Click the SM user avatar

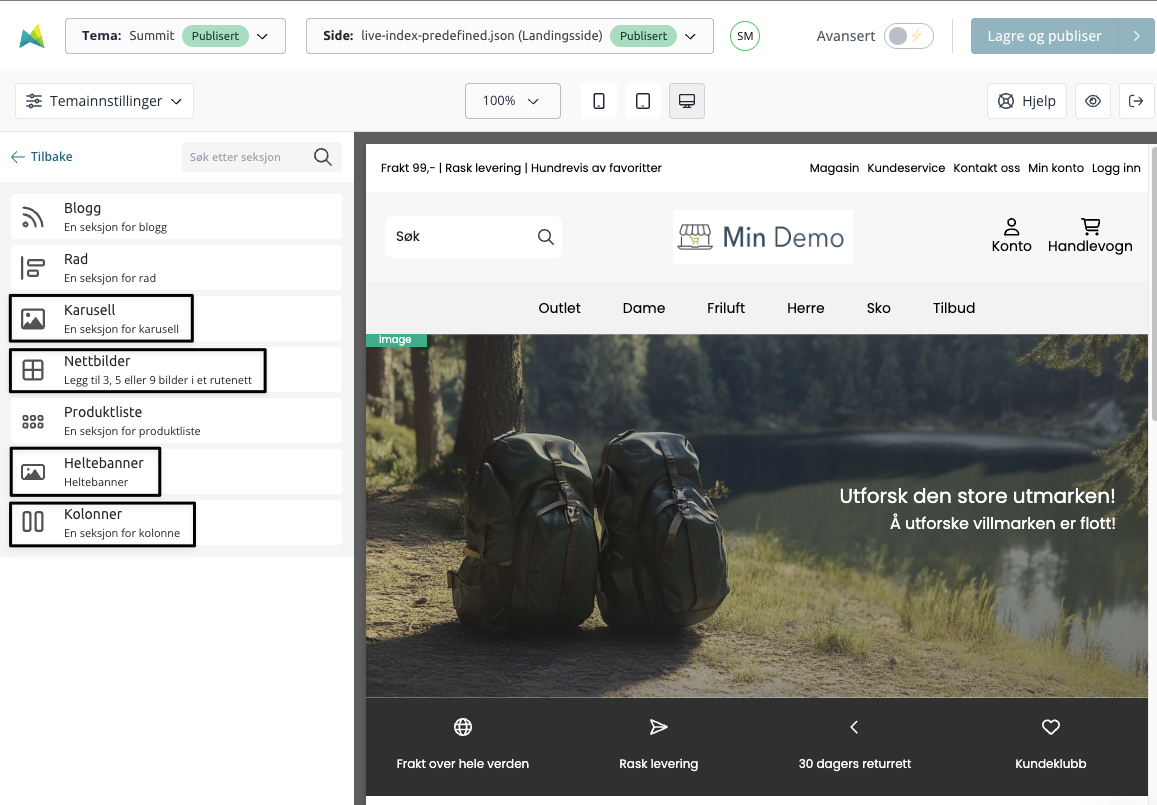coord(745,36)
